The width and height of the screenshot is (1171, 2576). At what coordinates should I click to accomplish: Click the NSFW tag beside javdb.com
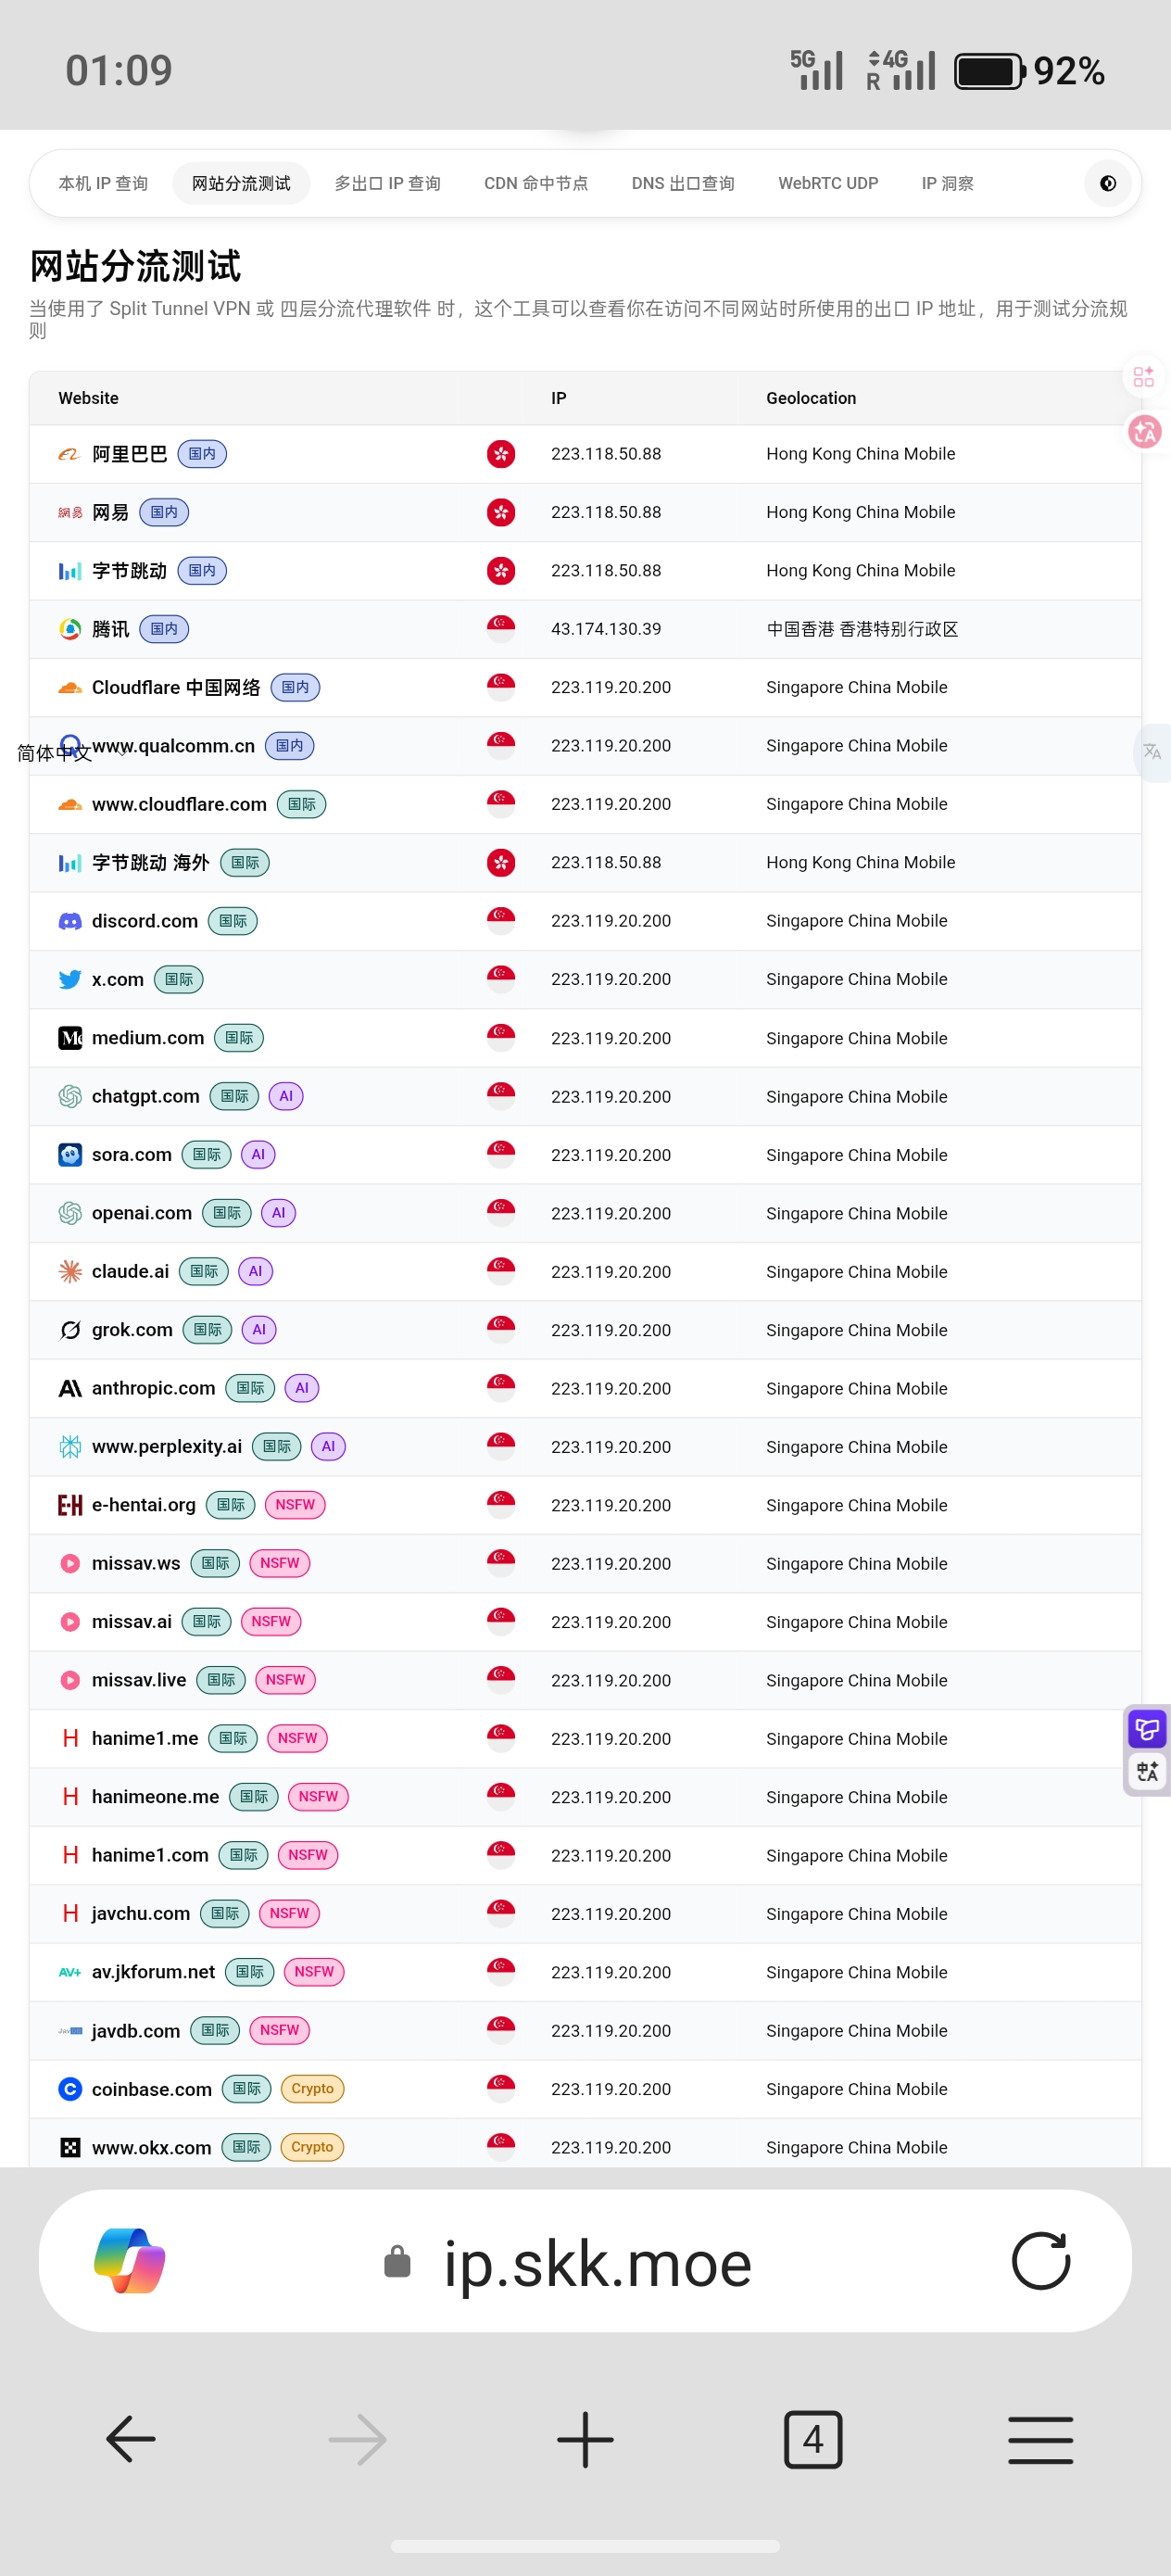(x=279, y=2030)
